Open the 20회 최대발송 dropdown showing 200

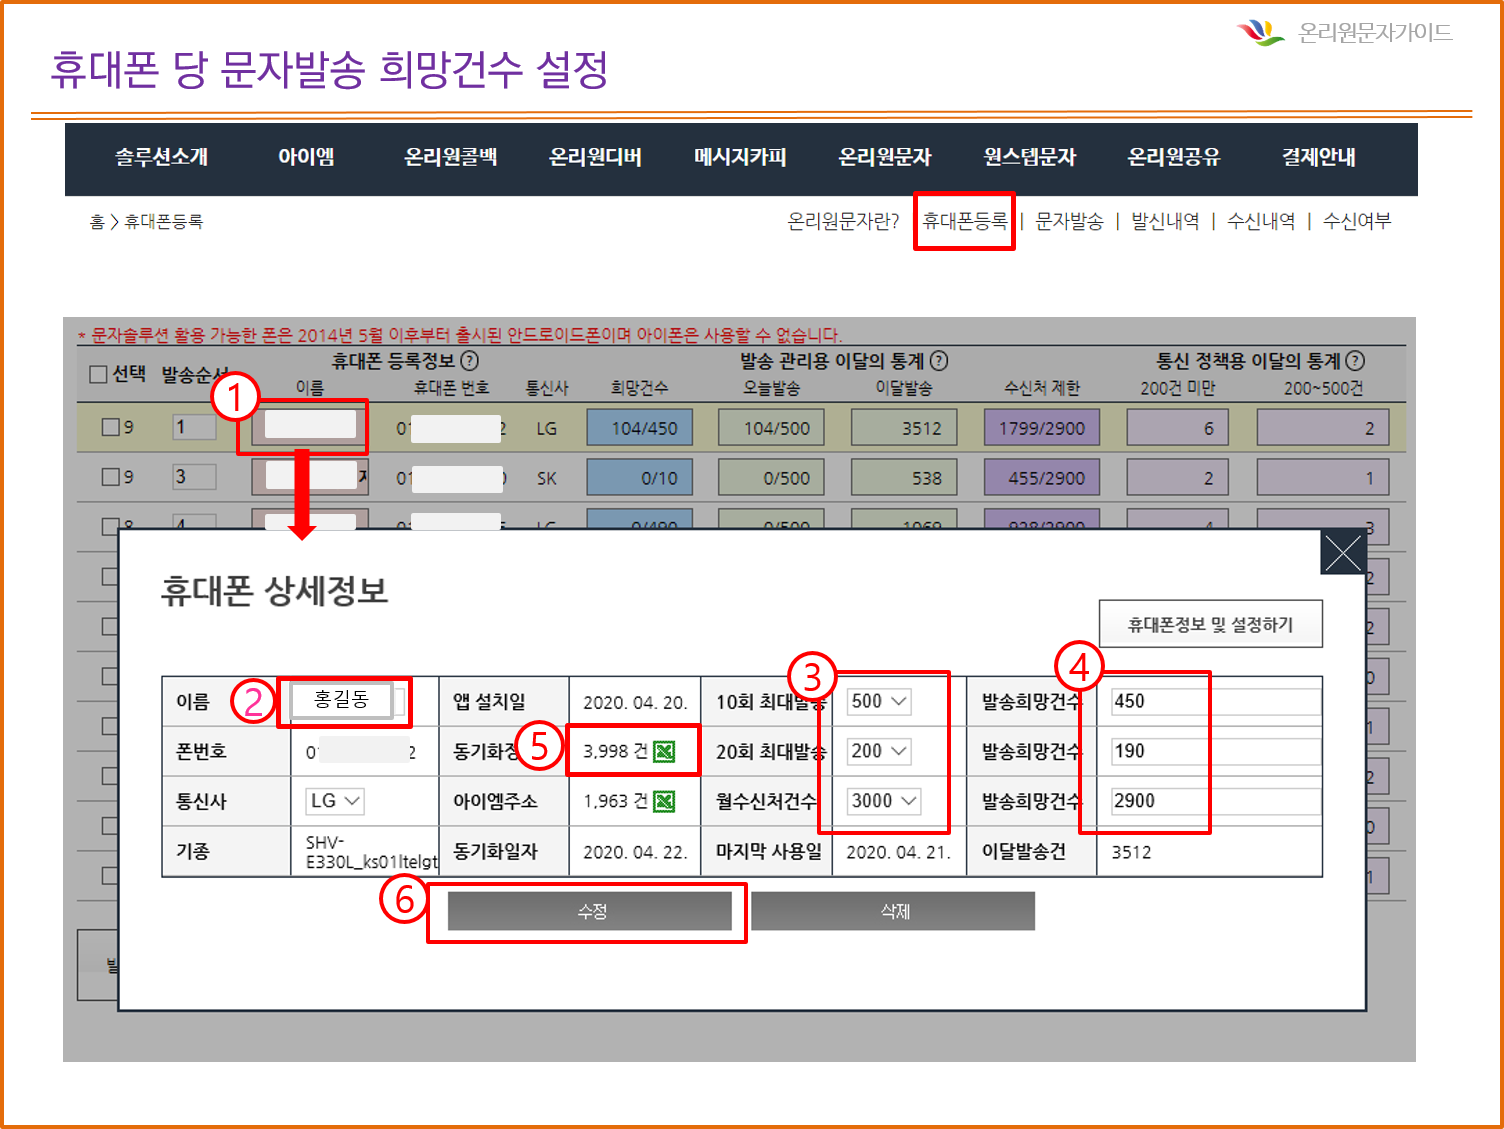(x=879, y=751)
